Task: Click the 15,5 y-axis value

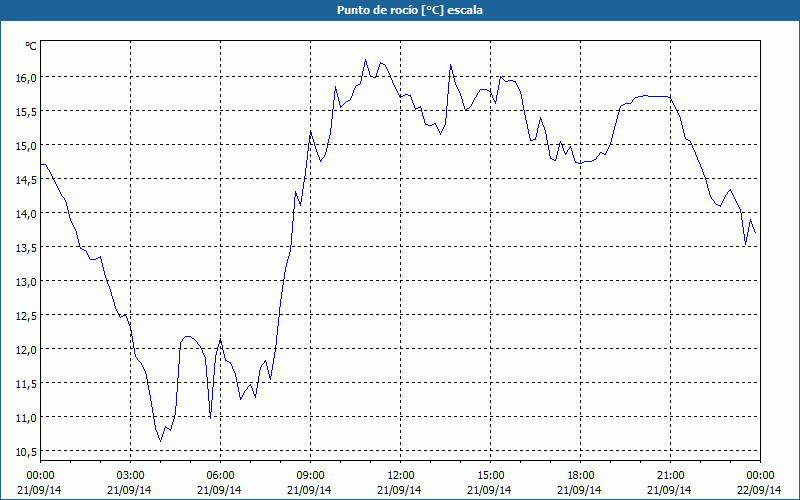Action: (x=26, y=112)
